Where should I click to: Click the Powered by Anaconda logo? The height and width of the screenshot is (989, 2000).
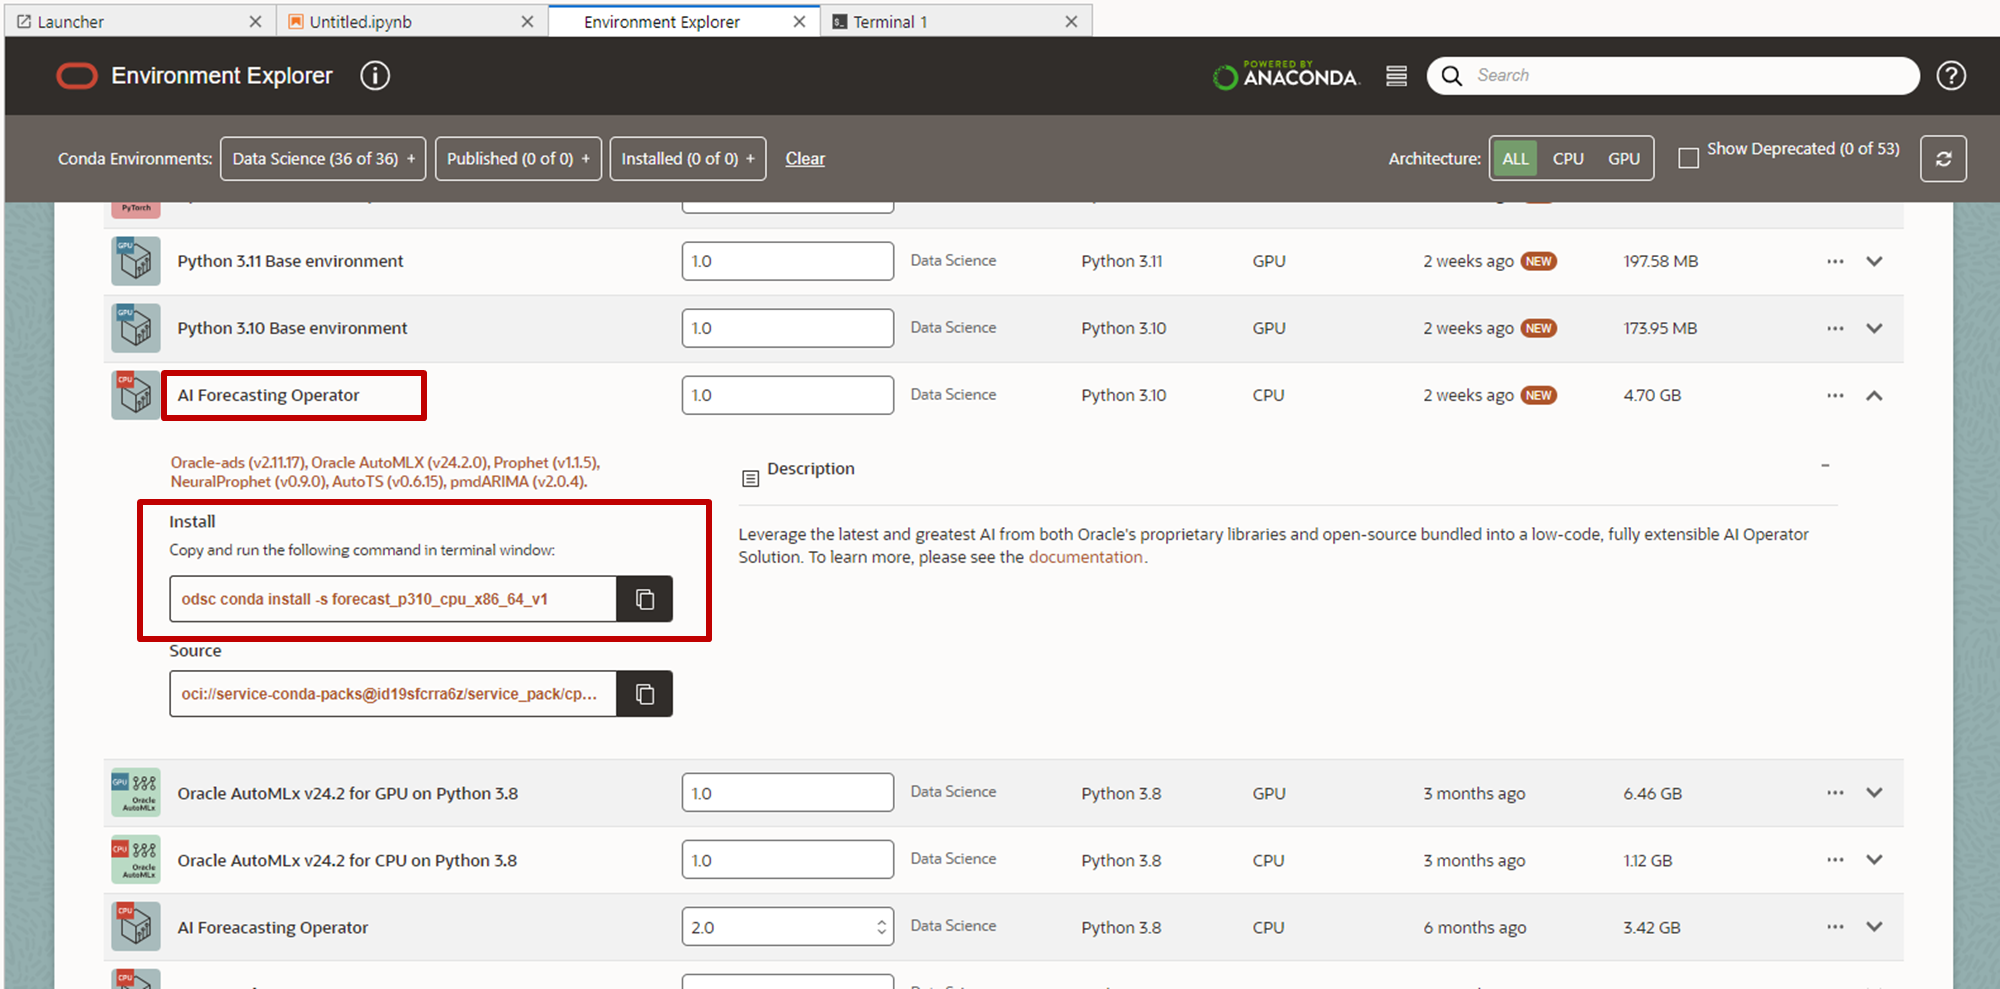[x=1285, y=76]
